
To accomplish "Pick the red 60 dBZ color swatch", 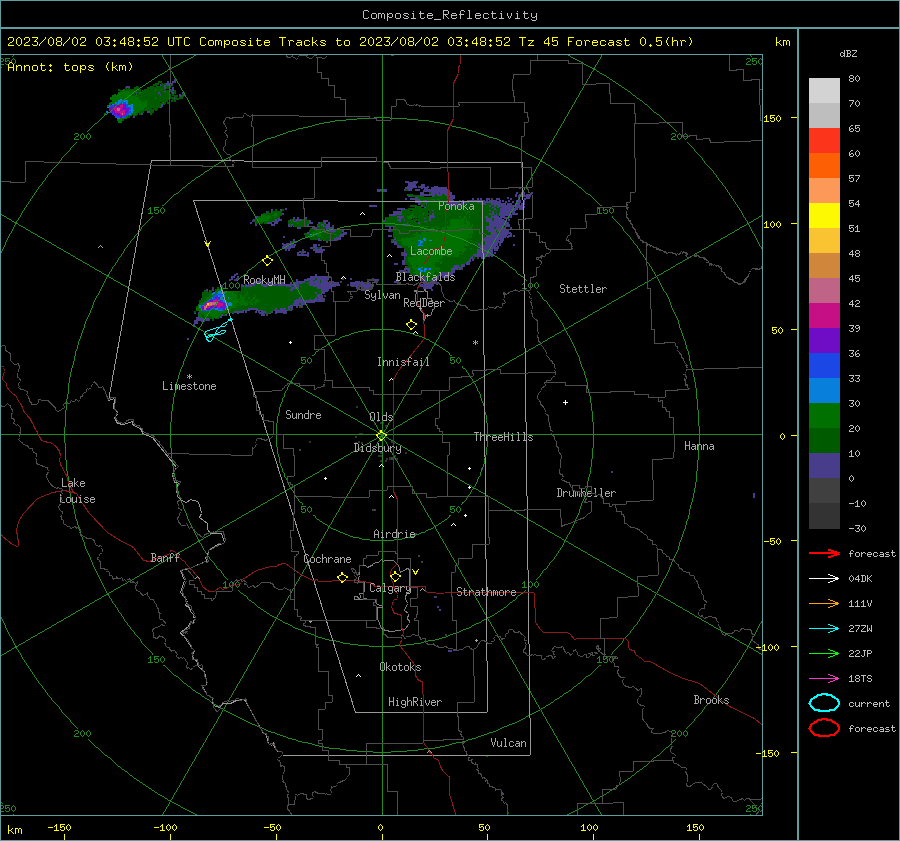I will 824,141.
